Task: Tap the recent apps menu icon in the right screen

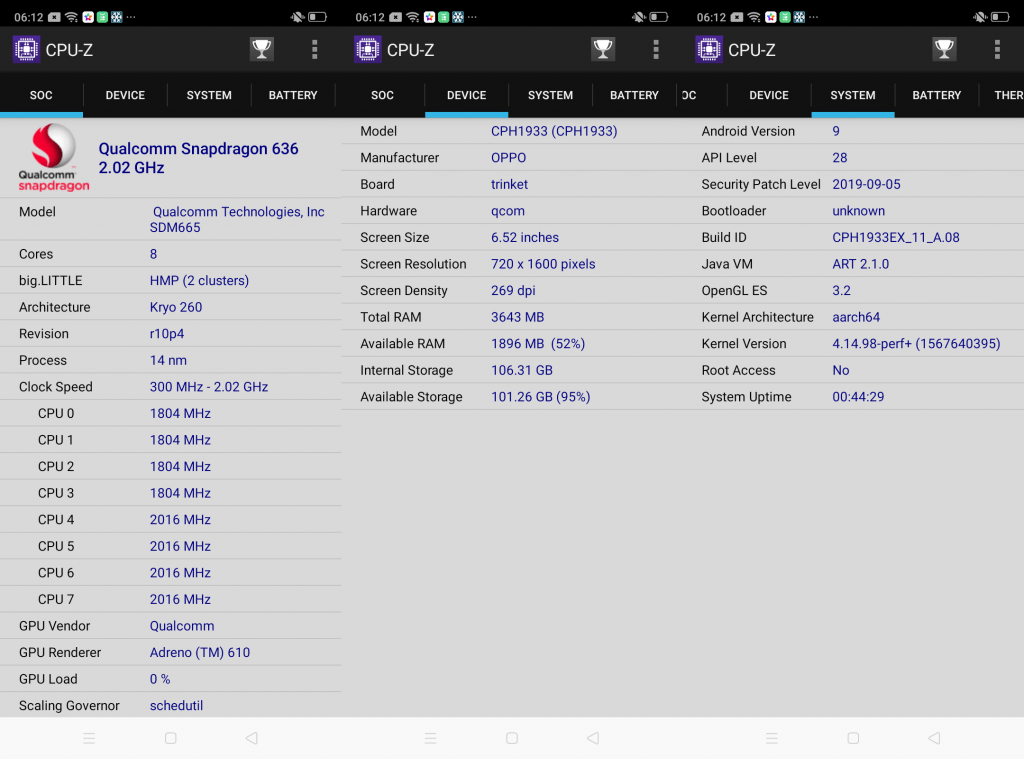Action: [x=772, y=738]
